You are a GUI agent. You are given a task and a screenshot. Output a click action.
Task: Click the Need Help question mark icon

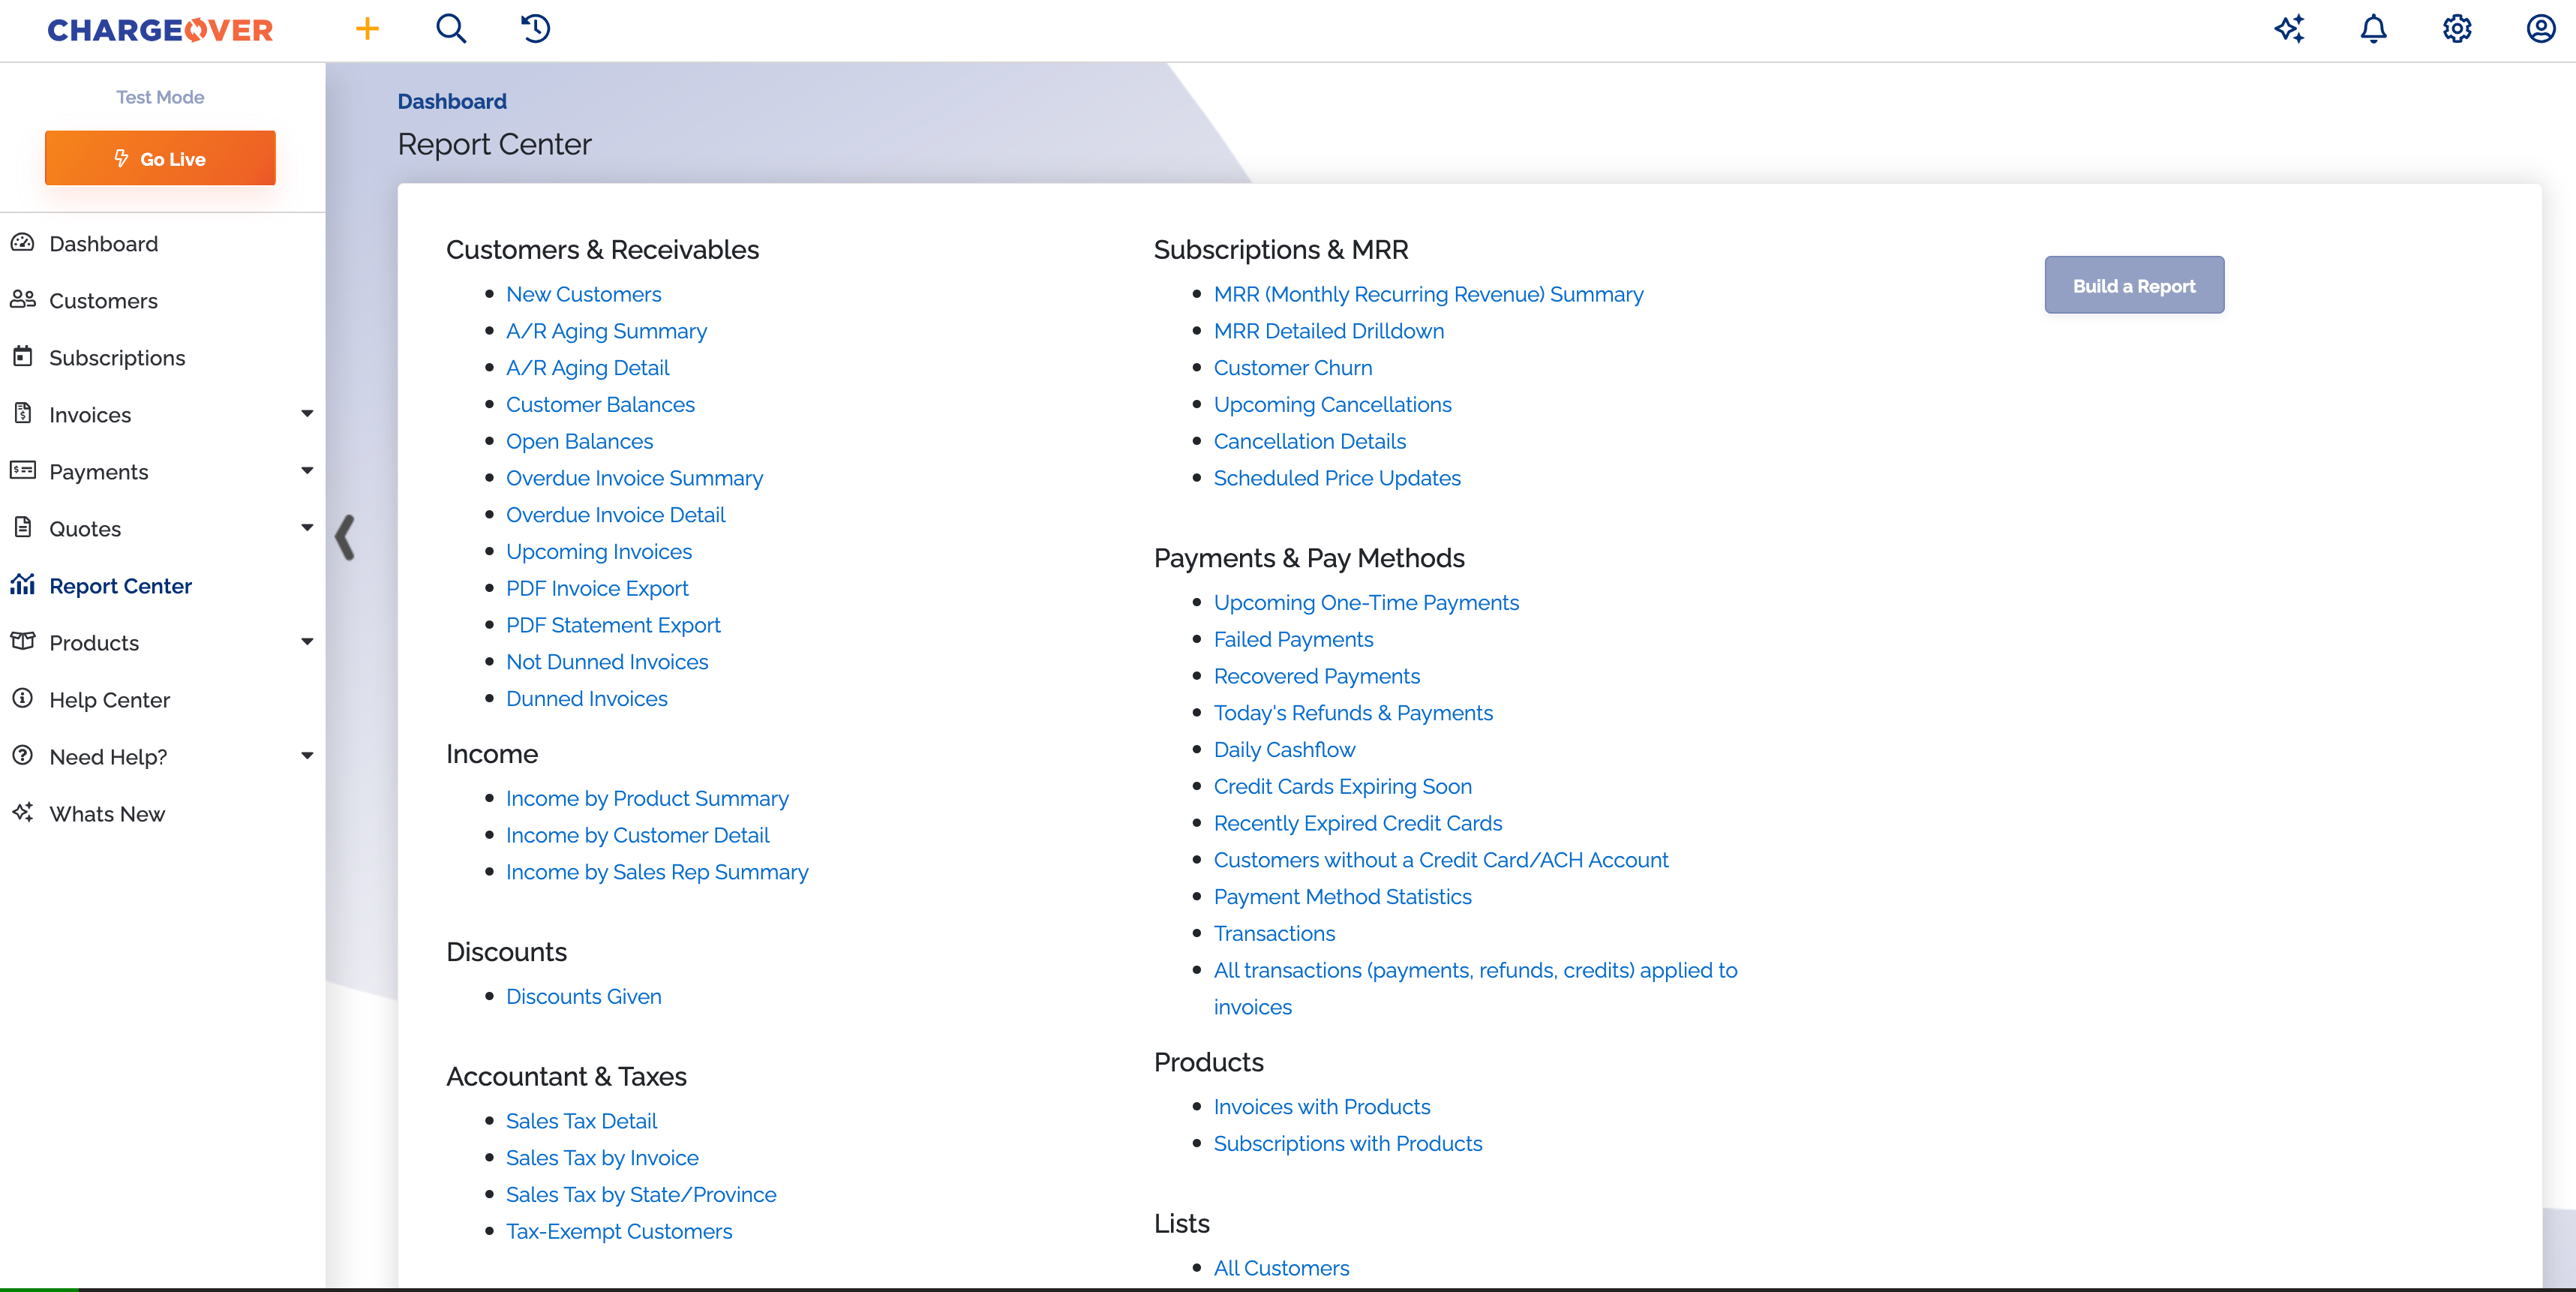click(x=23, y=756)
